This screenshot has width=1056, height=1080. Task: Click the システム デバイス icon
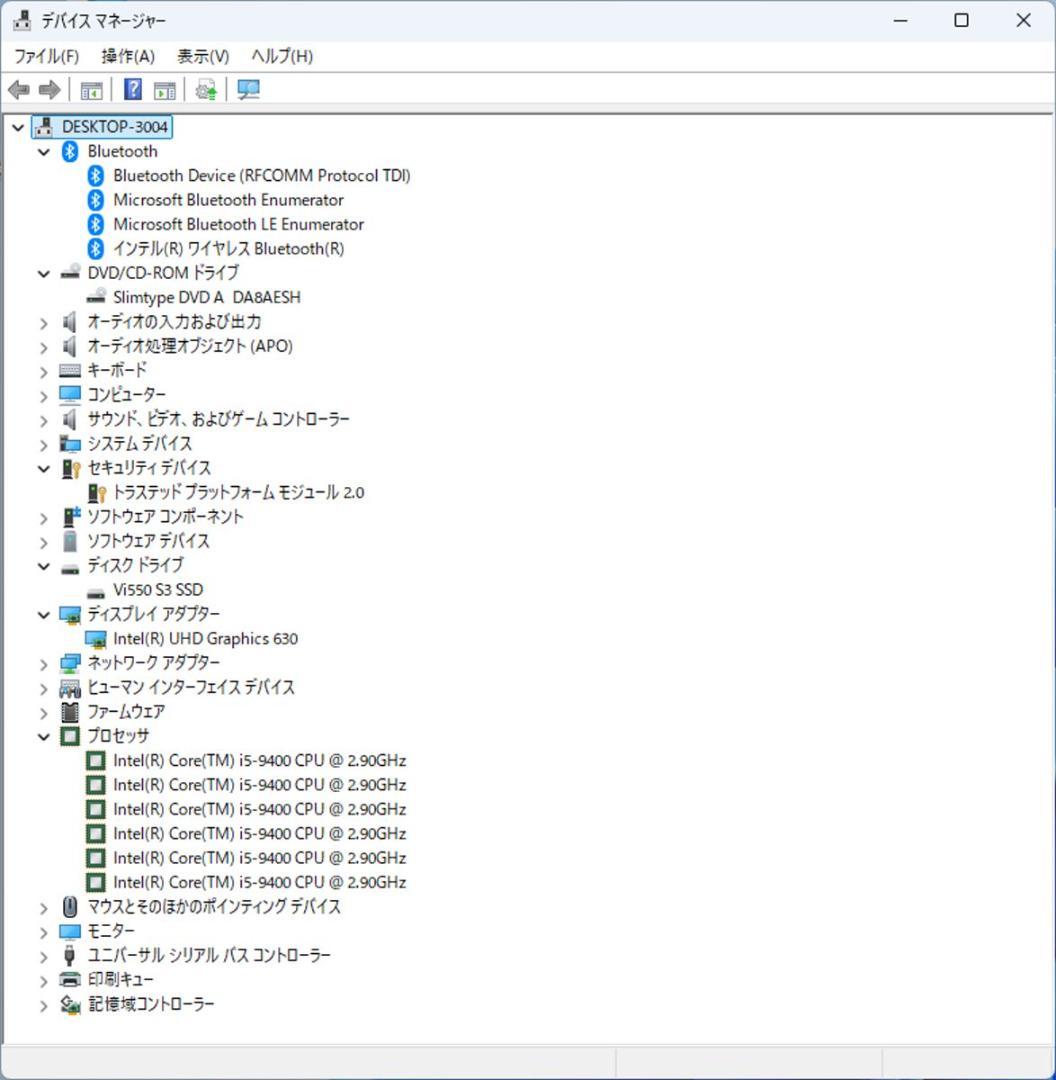point(70,444)
